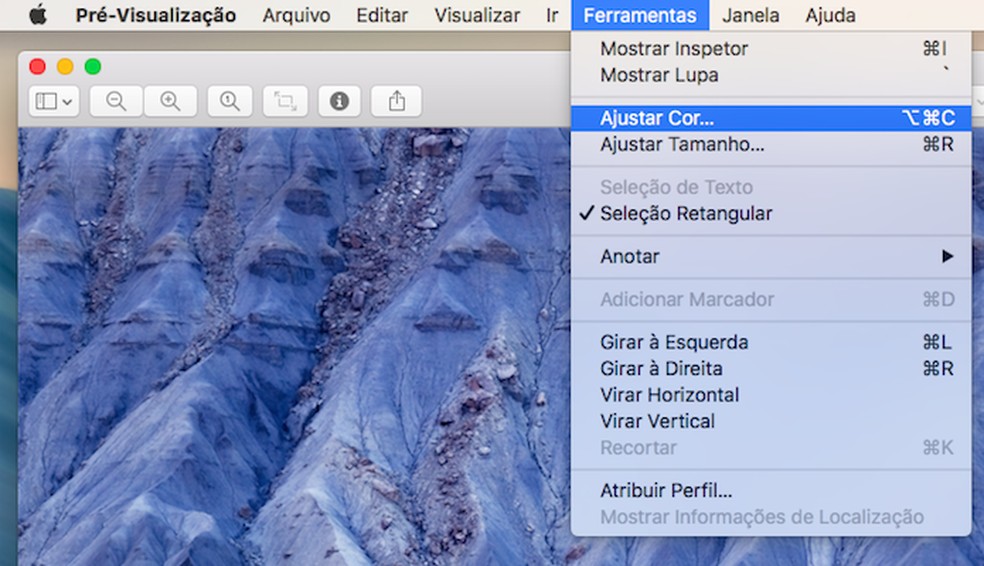The image size is (984, 566).
Task: Choose Virar Horizontal
Action: coord(771,395)
